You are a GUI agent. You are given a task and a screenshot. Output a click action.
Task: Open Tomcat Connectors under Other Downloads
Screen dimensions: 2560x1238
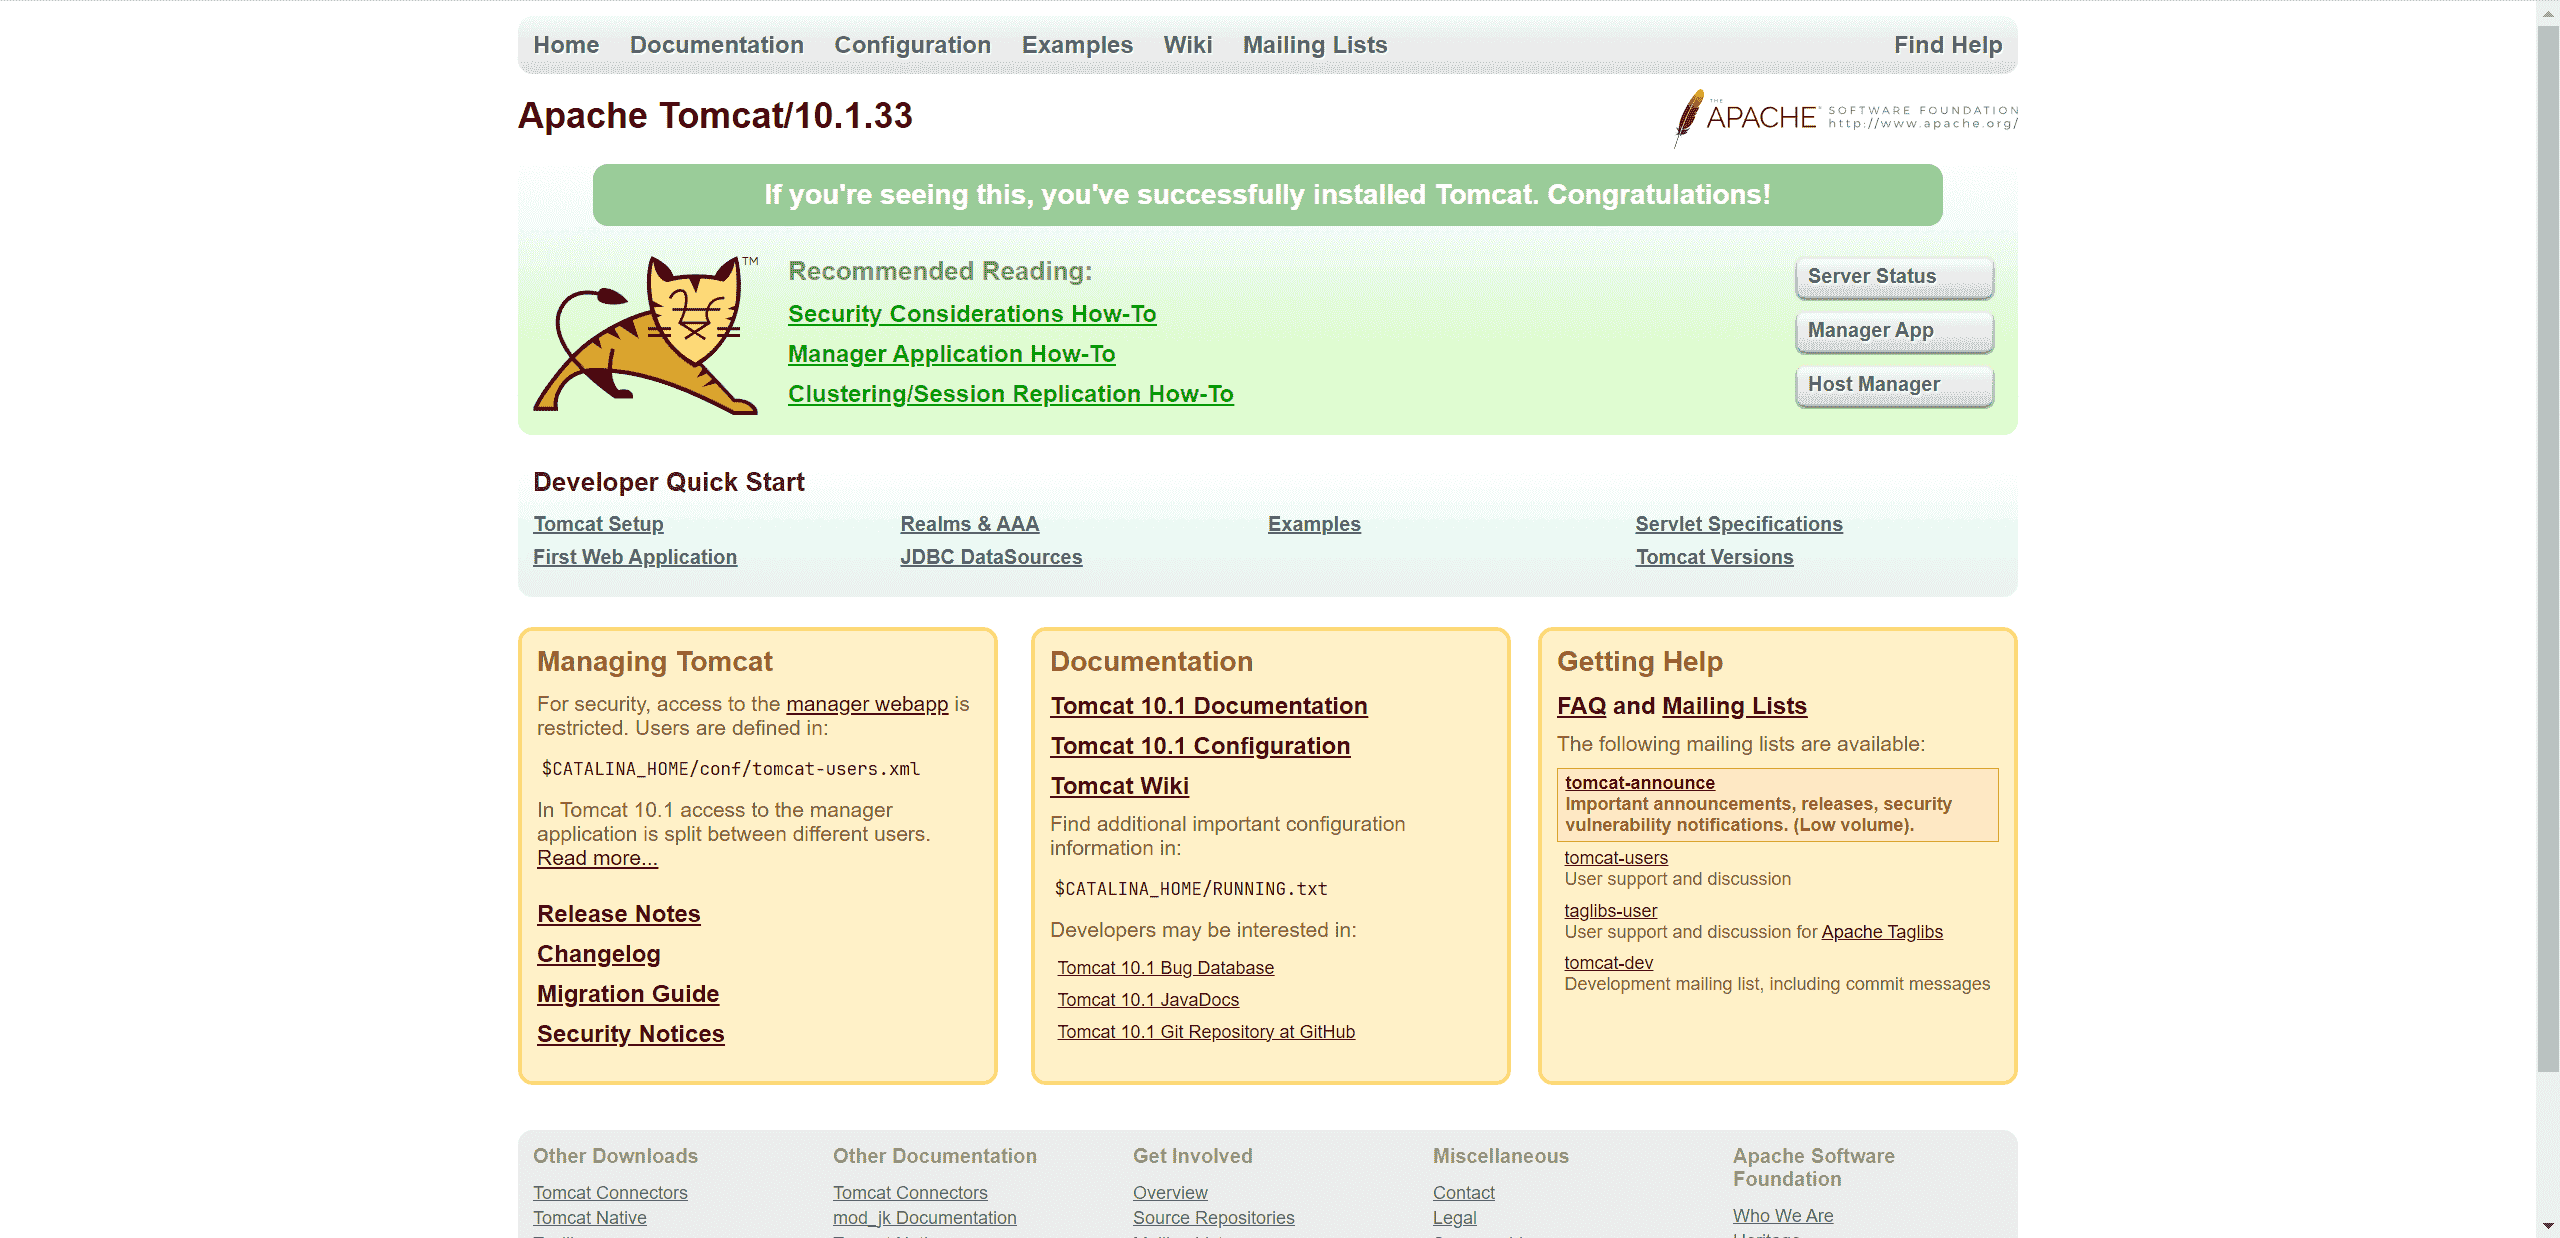(610, 1193)
